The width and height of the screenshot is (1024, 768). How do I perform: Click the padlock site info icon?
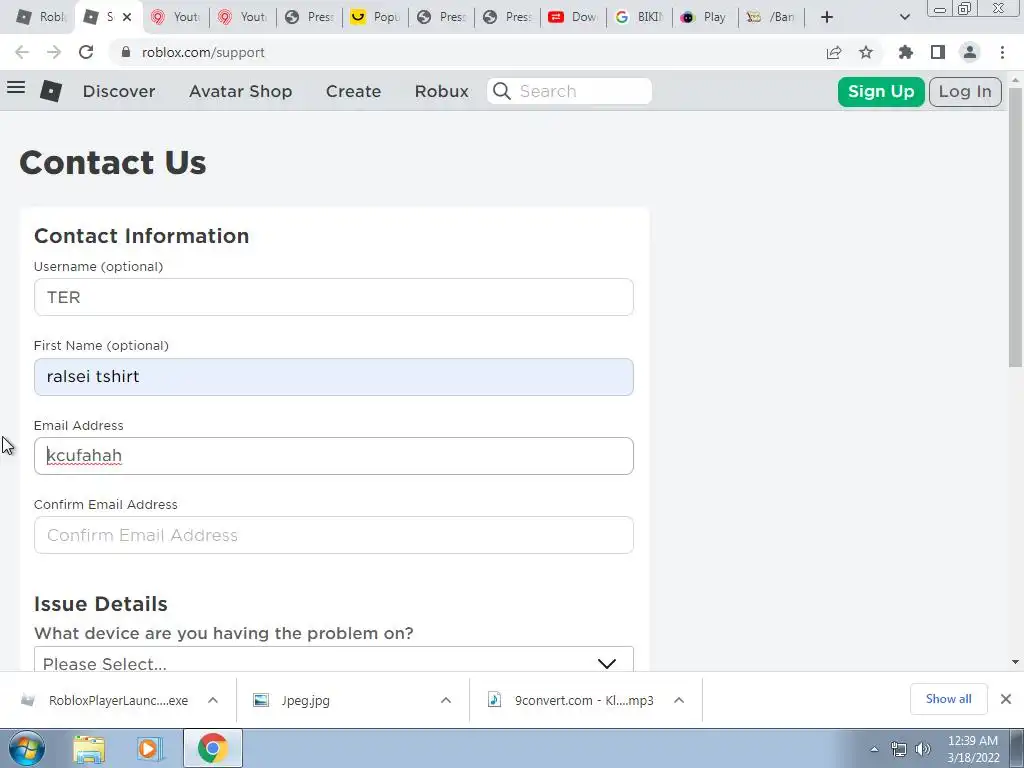pyautogui.click(x=126, y=52)
